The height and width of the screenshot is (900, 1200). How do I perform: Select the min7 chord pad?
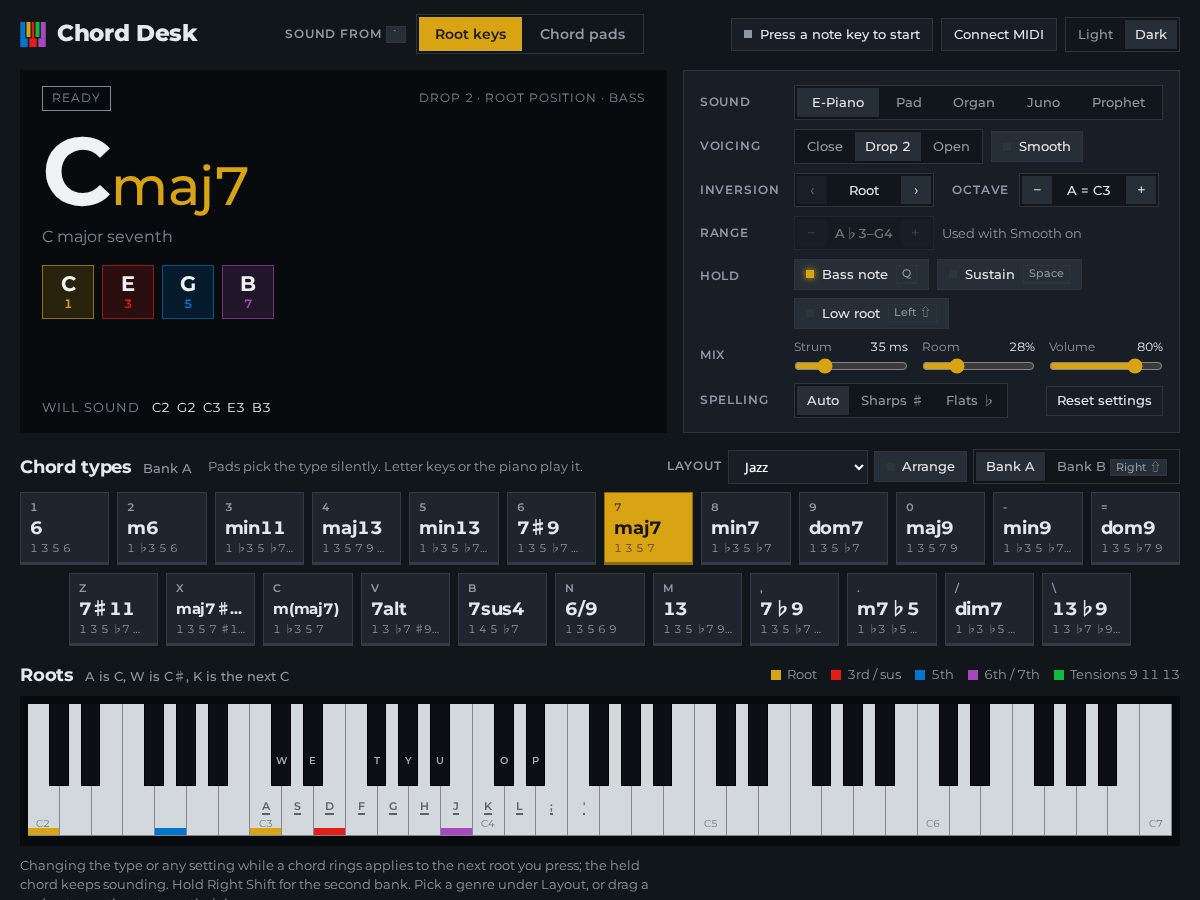point(745,528)
